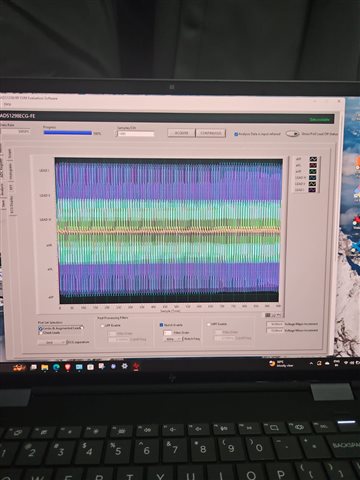Open the Notch Freq dropdown

click(173, 339)
